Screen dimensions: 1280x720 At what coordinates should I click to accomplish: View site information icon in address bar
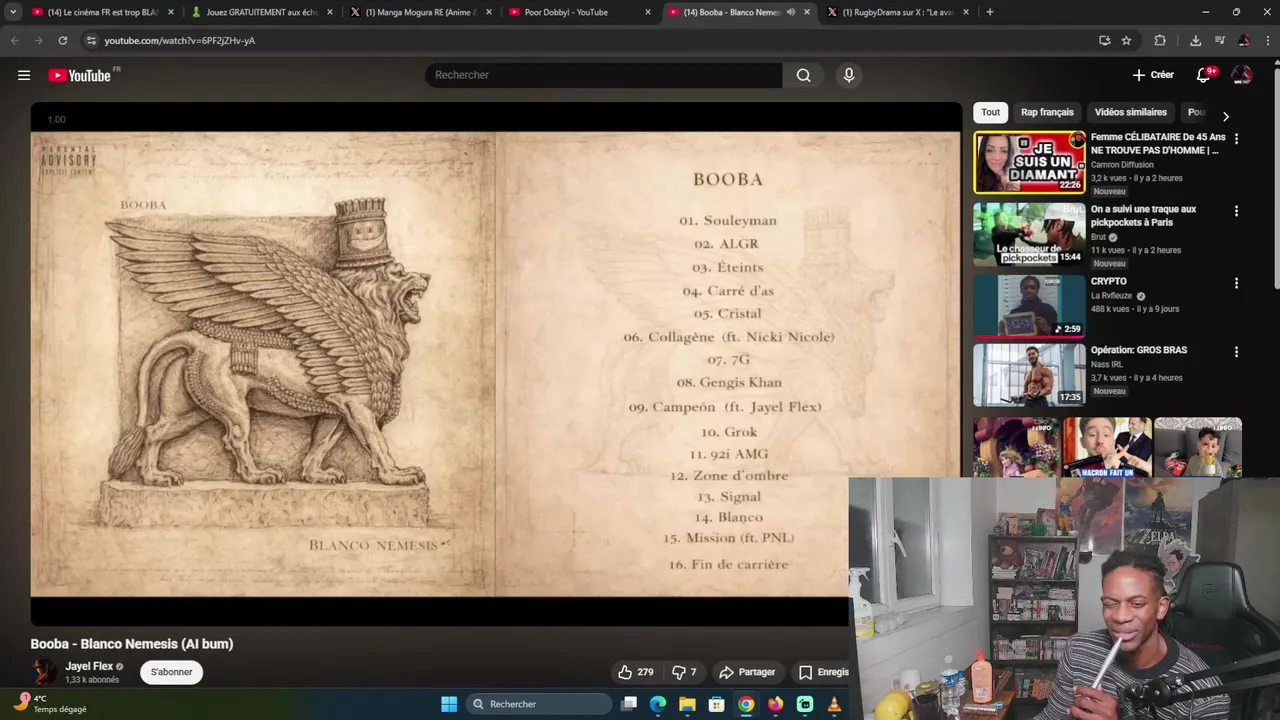coord(91,40)
